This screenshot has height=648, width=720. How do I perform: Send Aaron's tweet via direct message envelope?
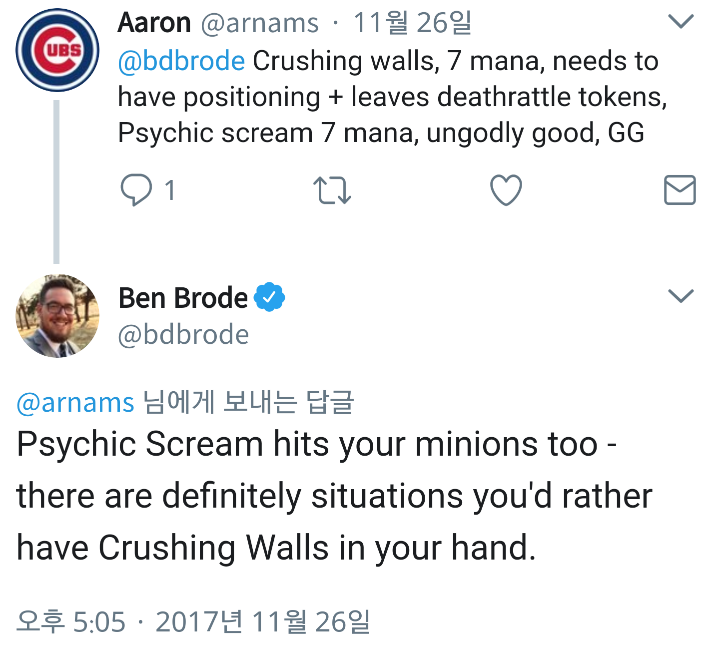pyautogui.click(x=680, y=190)
